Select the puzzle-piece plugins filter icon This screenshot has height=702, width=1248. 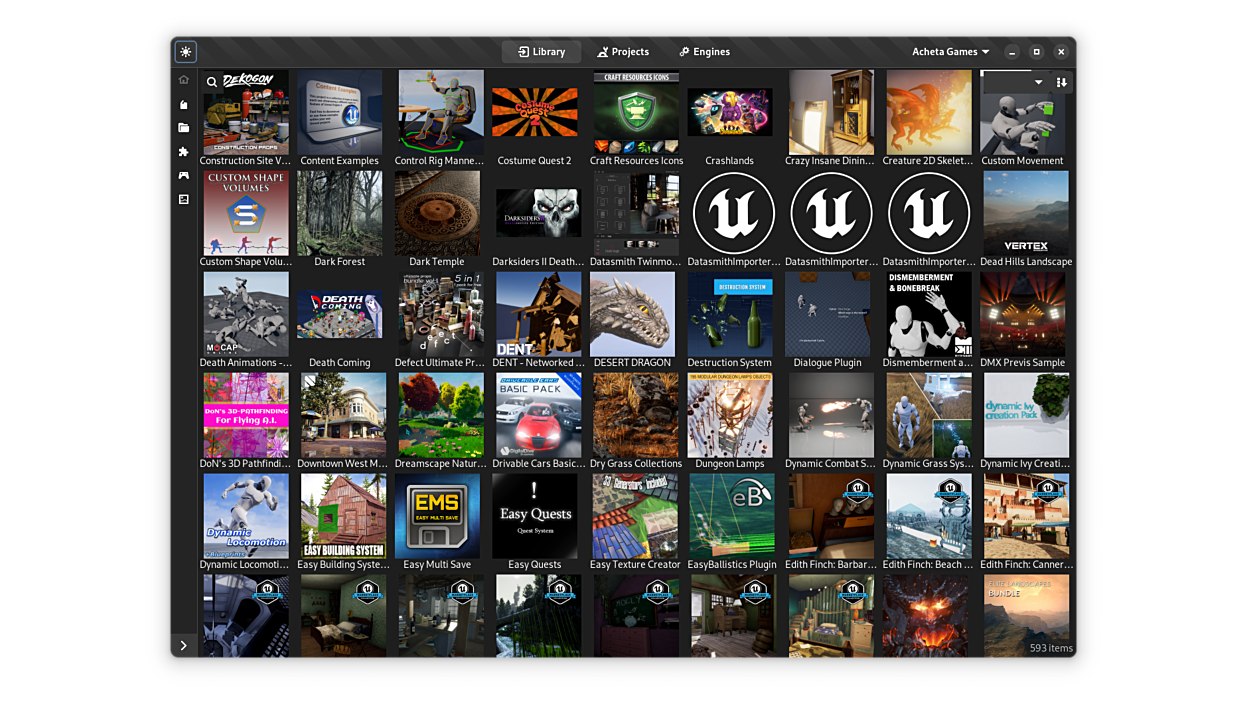[184, 152]
